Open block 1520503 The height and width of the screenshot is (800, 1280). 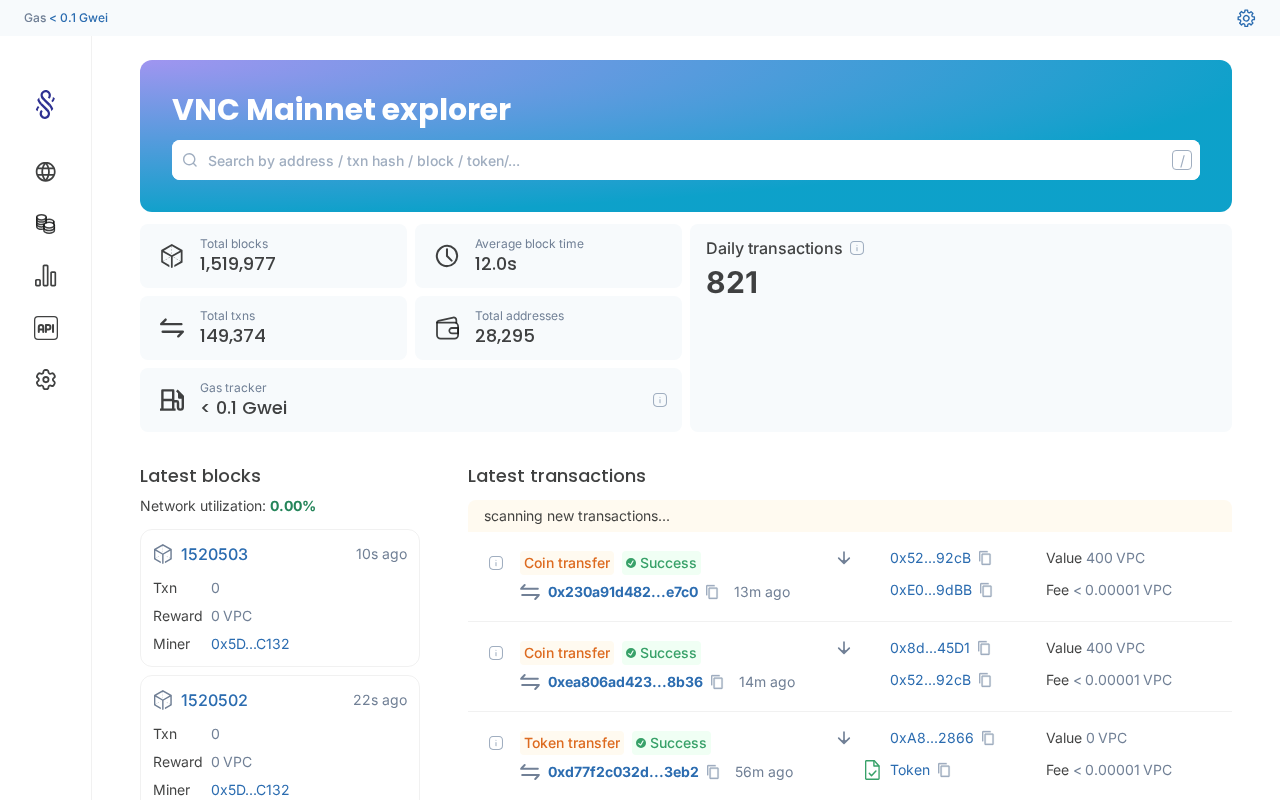214,554
